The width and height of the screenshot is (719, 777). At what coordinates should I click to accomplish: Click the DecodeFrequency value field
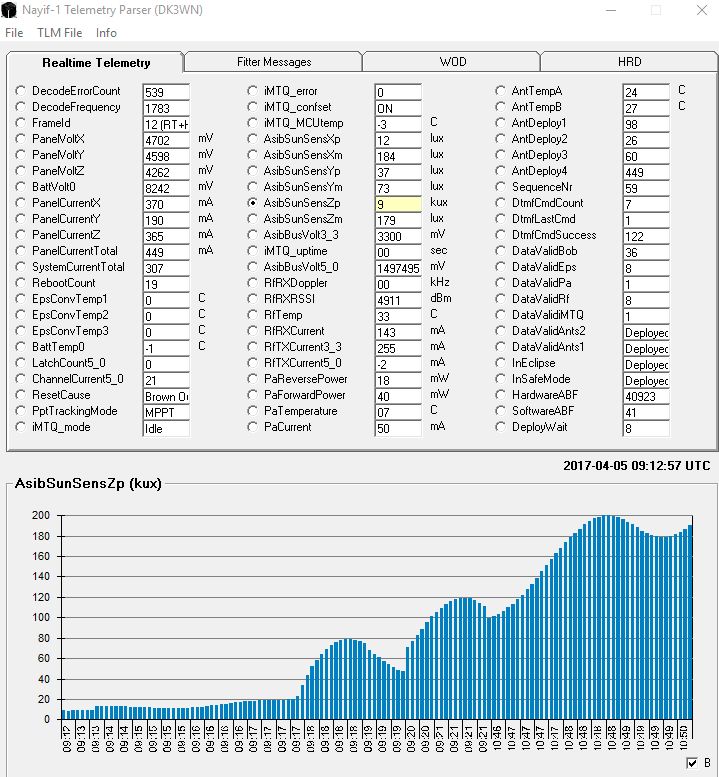point(165,108)
